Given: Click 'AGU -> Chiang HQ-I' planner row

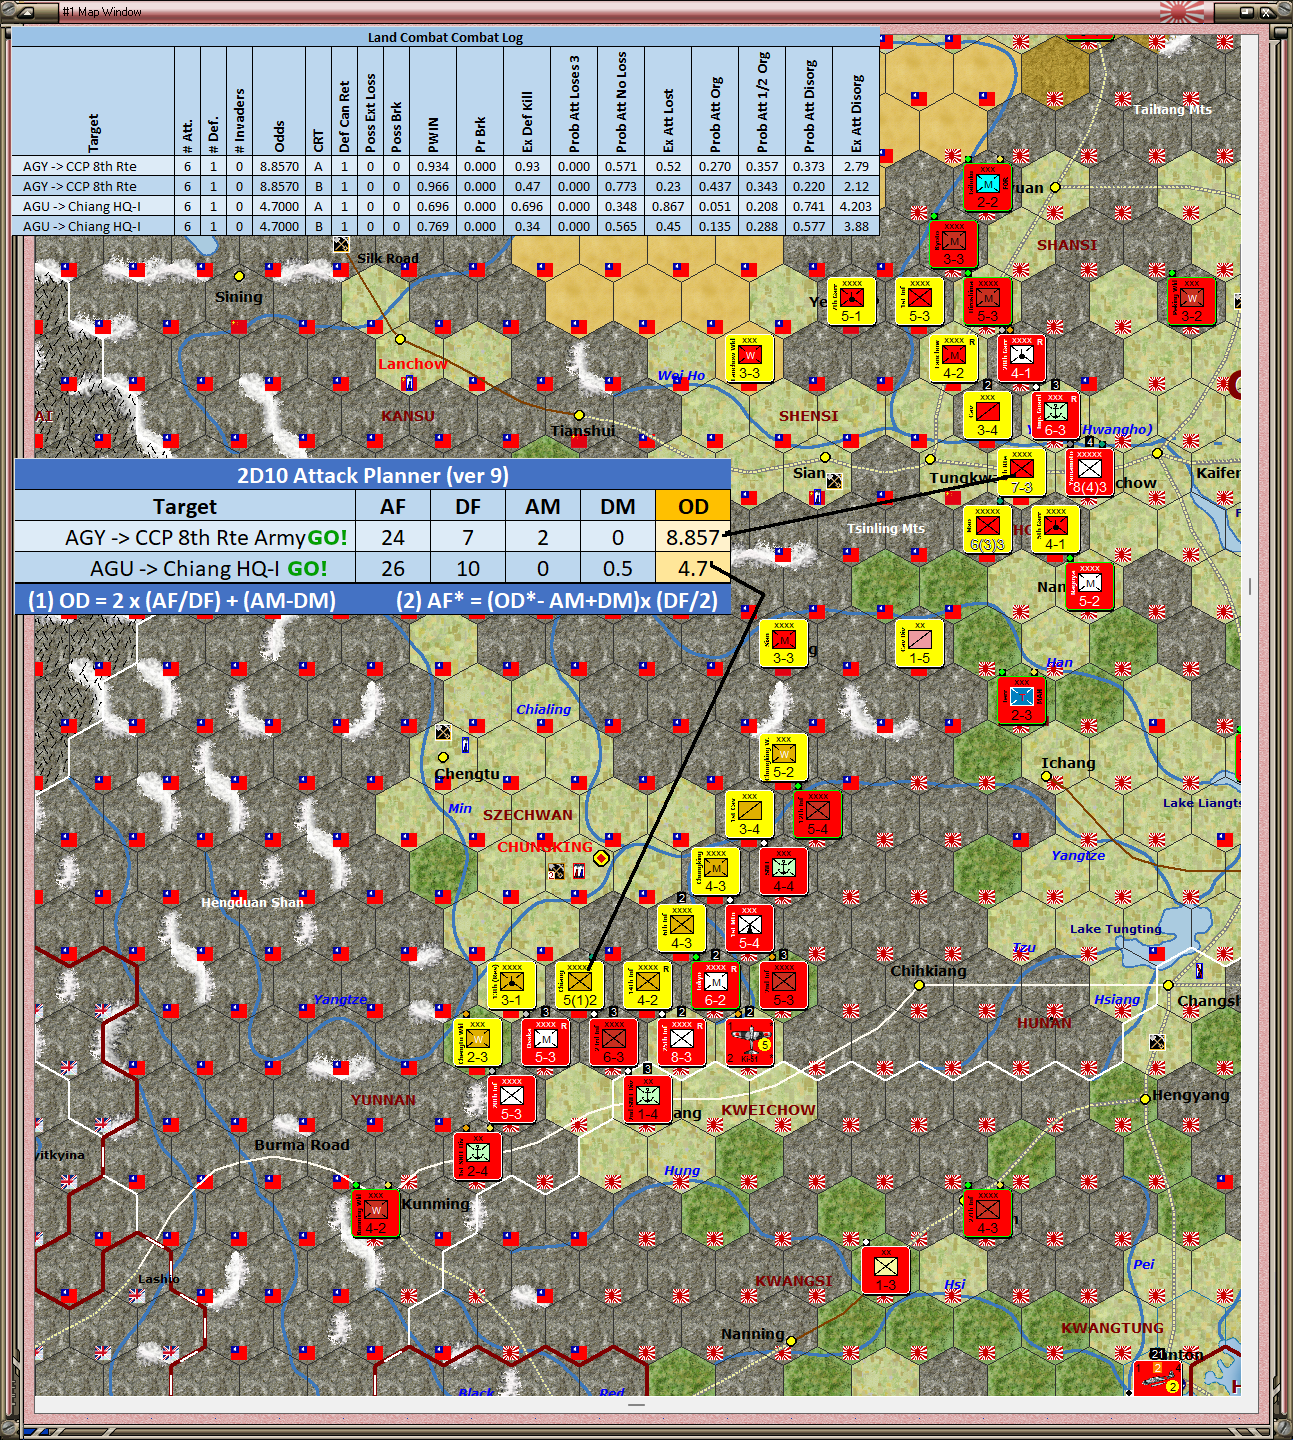Looking at the screenshot, I should click(x=373, y=568).
